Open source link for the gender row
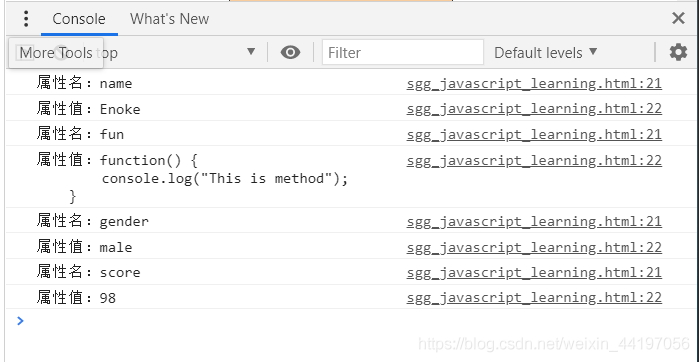Image resolution: width=699 pixels, height=362 pixels. [x=534, y=222]
